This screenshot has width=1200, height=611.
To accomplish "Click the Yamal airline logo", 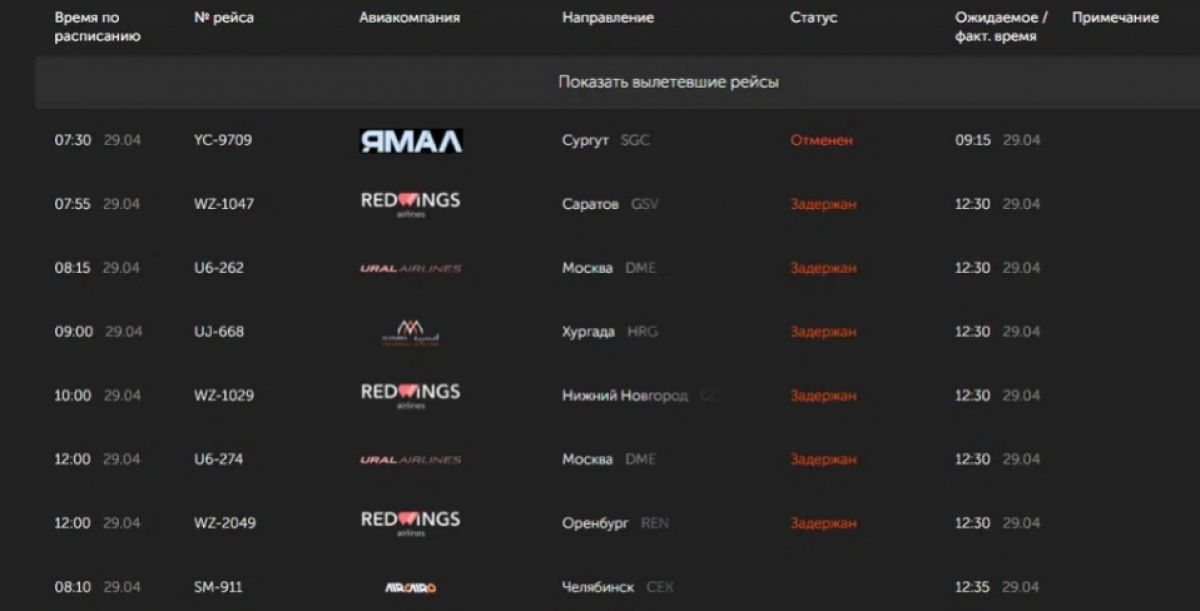I will pos(410,141).
